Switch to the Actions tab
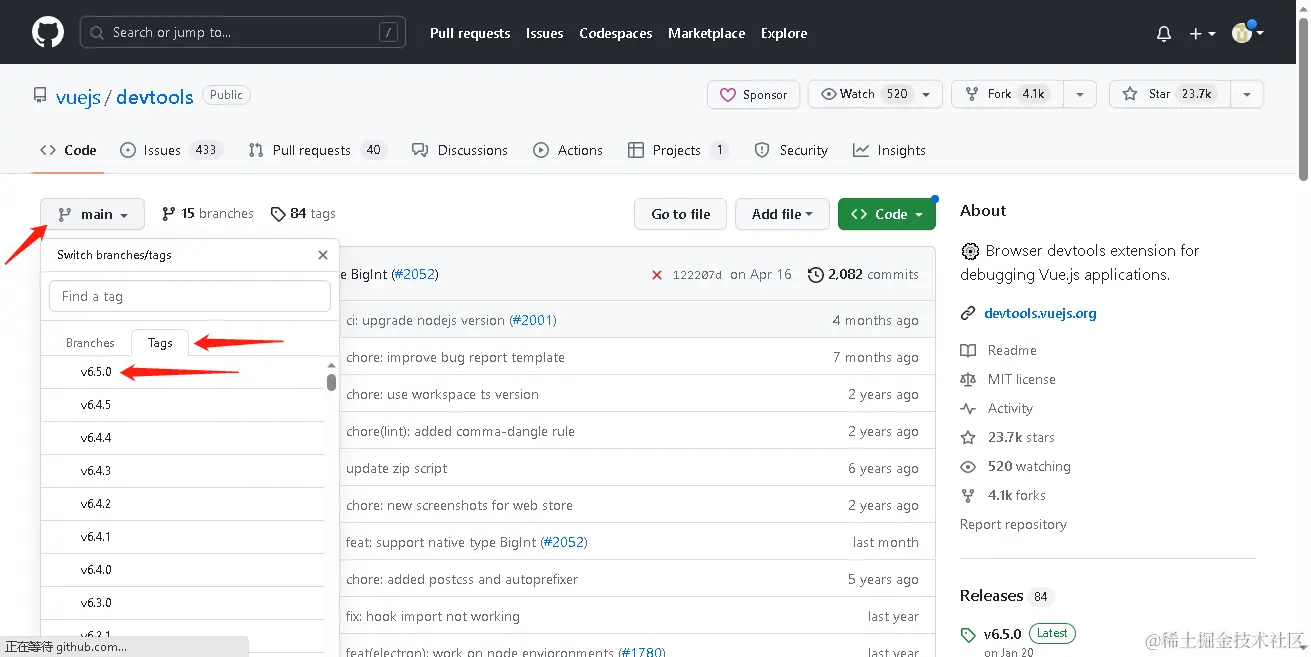Screen dimensions: 1311x657 click(x=568, y=150)
